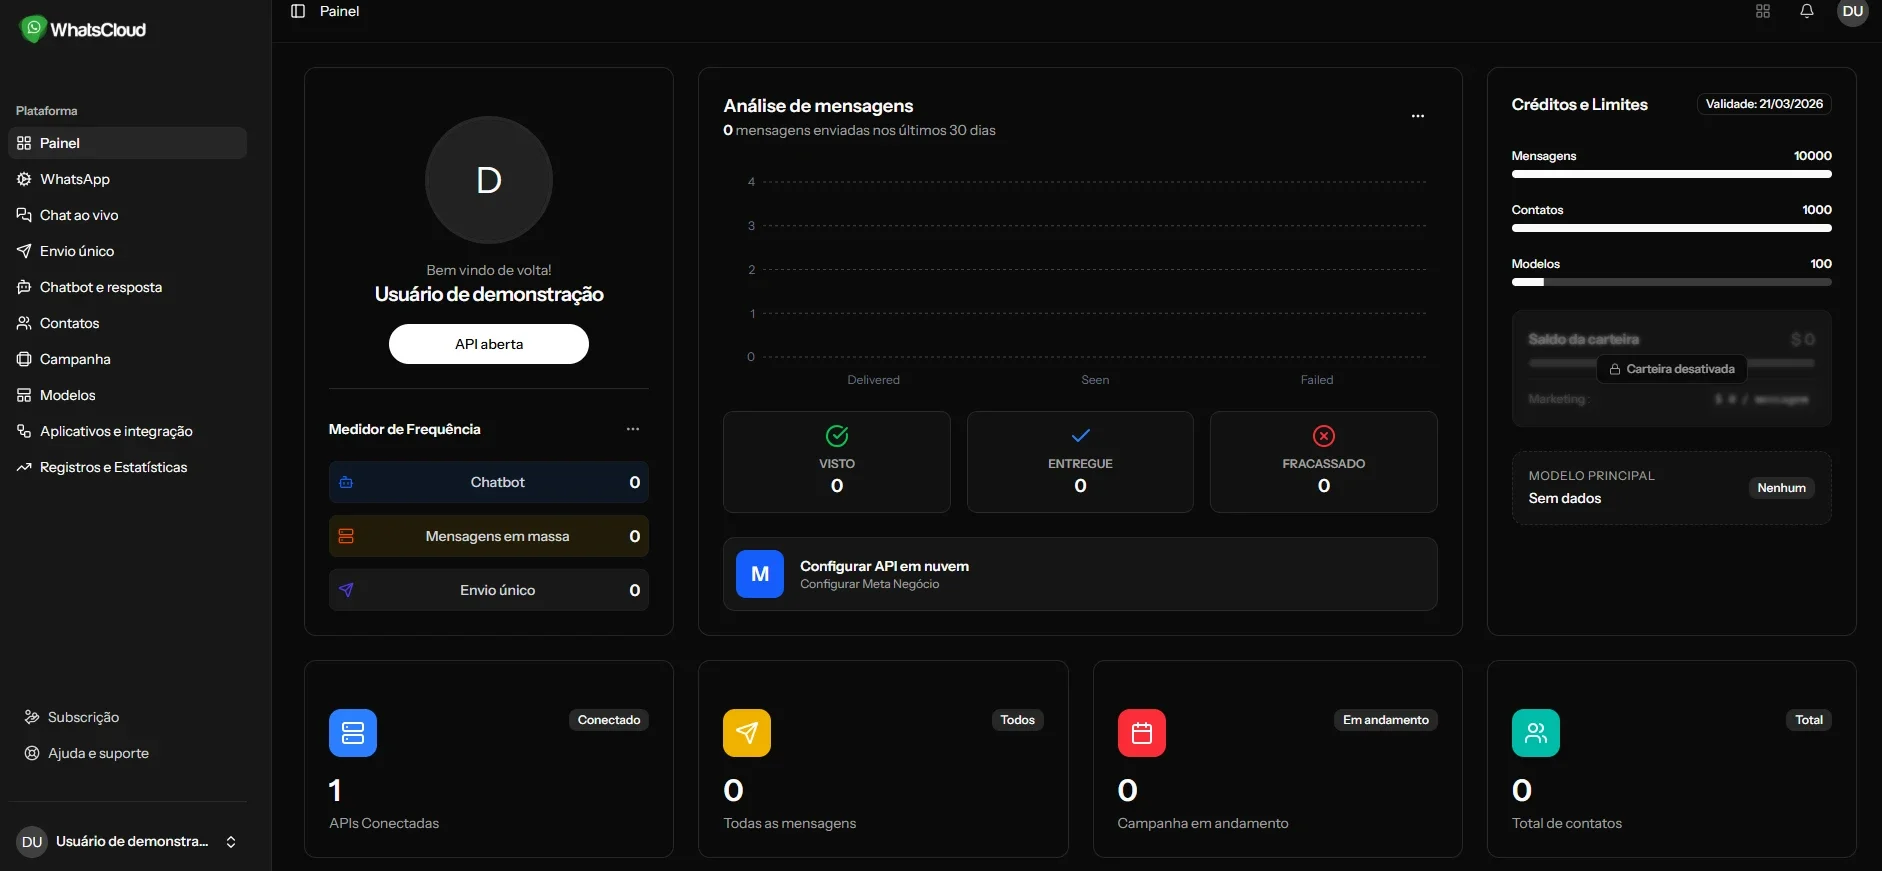
Task: Click the orange Mensagens em massa icon
Action: coord(346,536)
